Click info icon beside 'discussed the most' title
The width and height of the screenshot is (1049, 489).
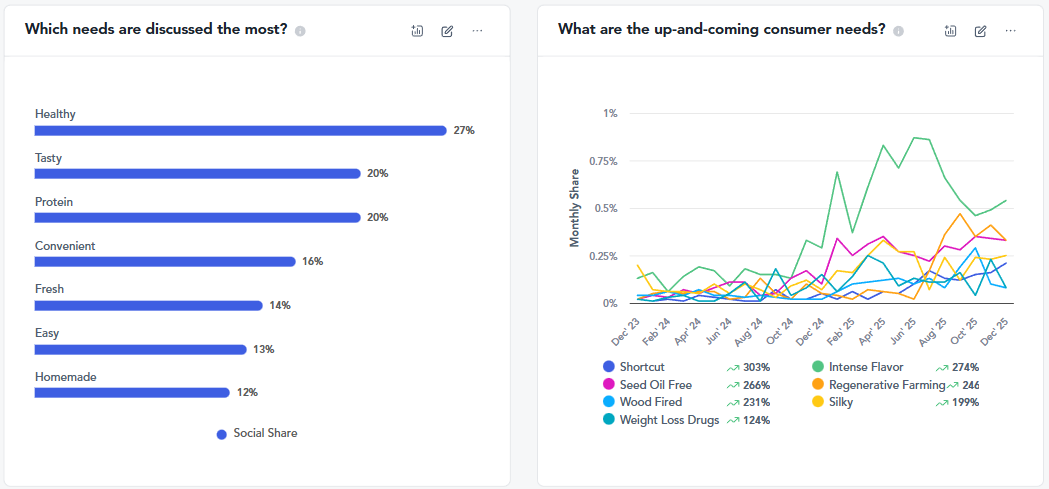tap(300, 31)
